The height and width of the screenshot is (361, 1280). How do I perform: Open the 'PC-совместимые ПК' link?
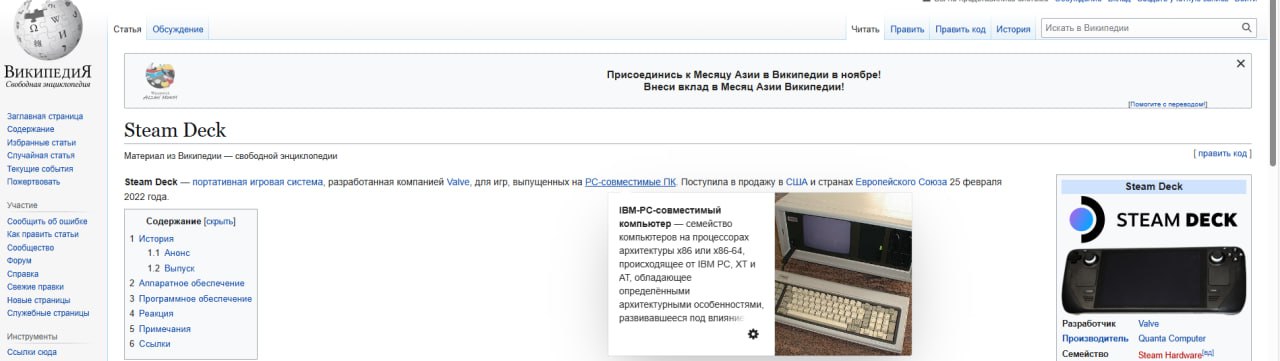630,182
